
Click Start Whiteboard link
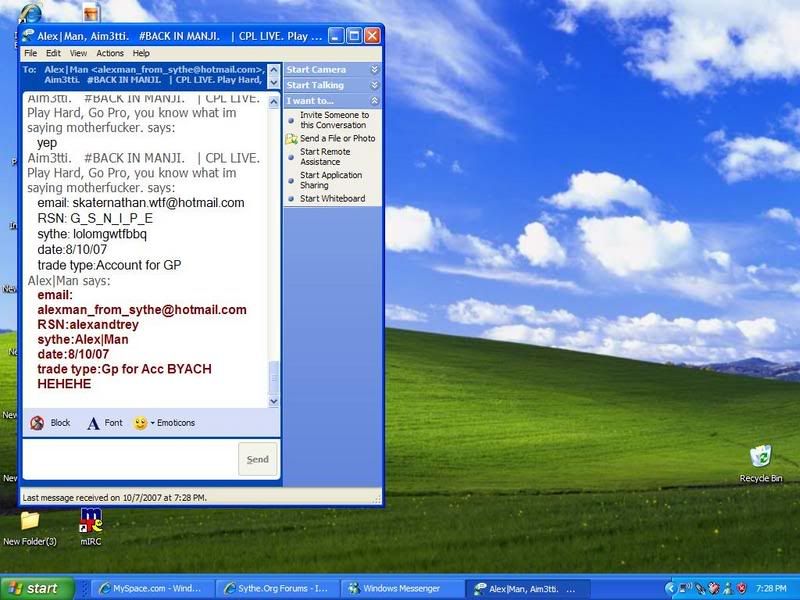(x=332, y=198)
